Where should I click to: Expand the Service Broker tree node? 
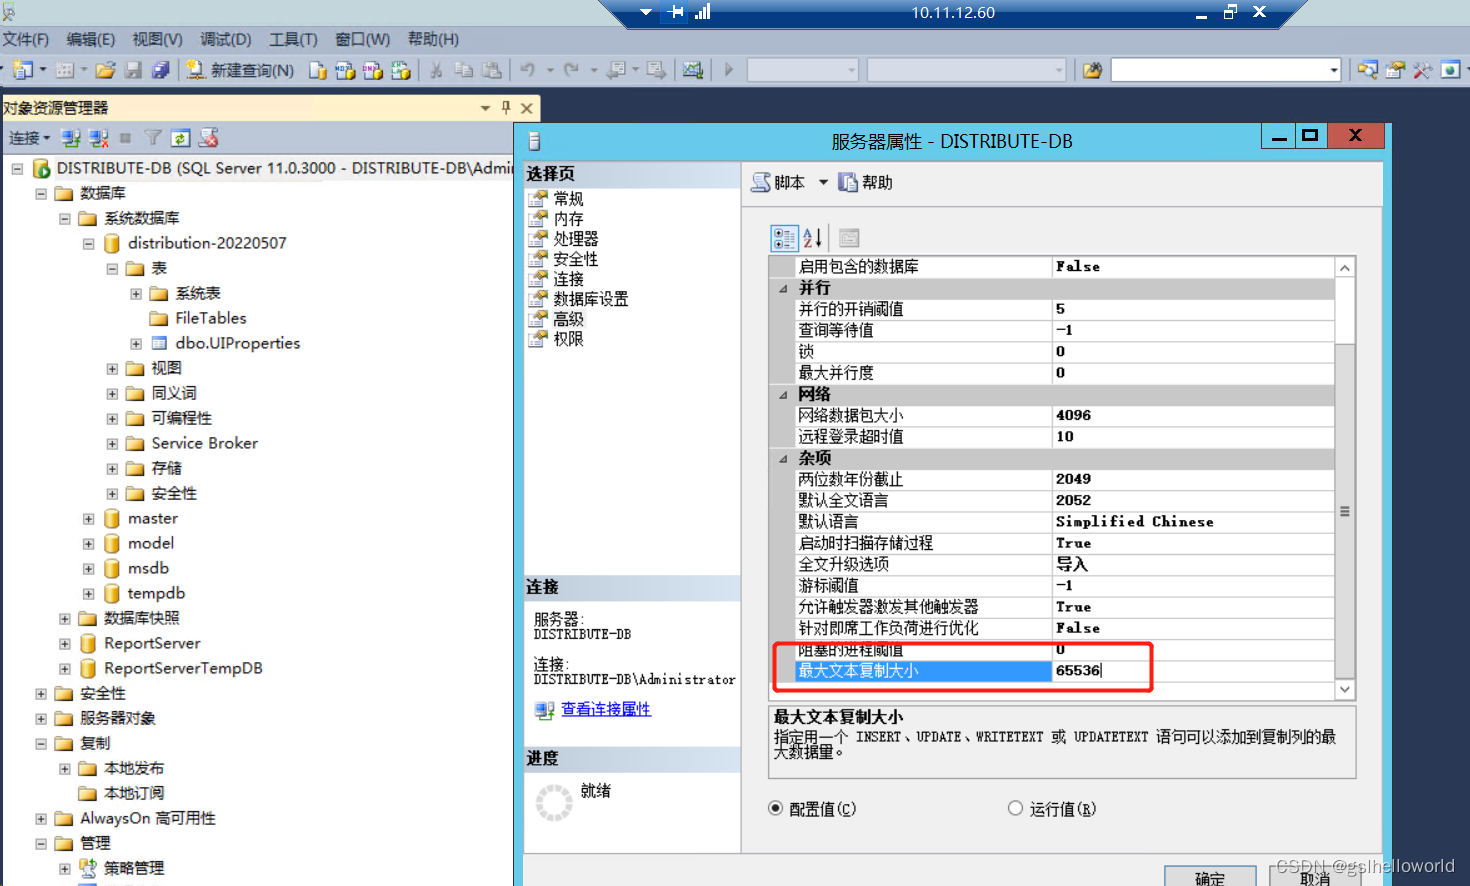113,443
